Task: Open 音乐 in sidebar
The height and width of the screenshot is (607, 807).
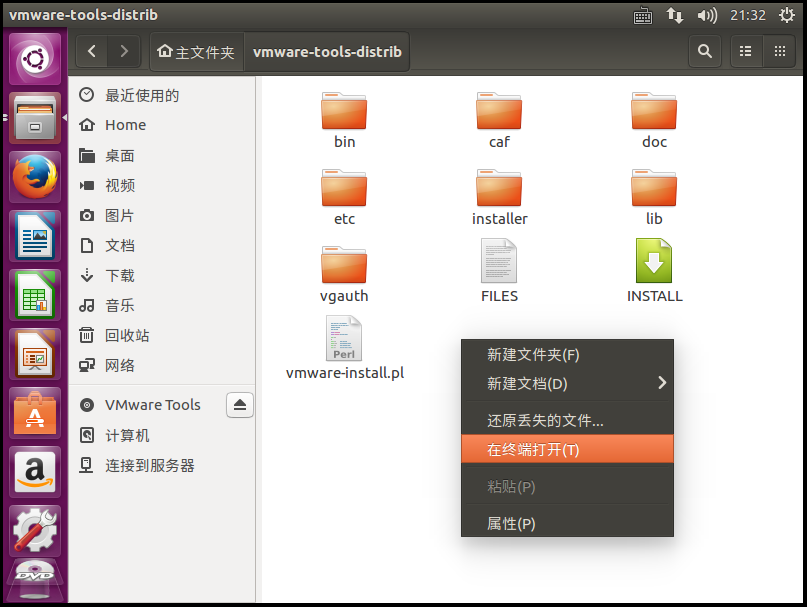Action: click(x=162, y=305)
